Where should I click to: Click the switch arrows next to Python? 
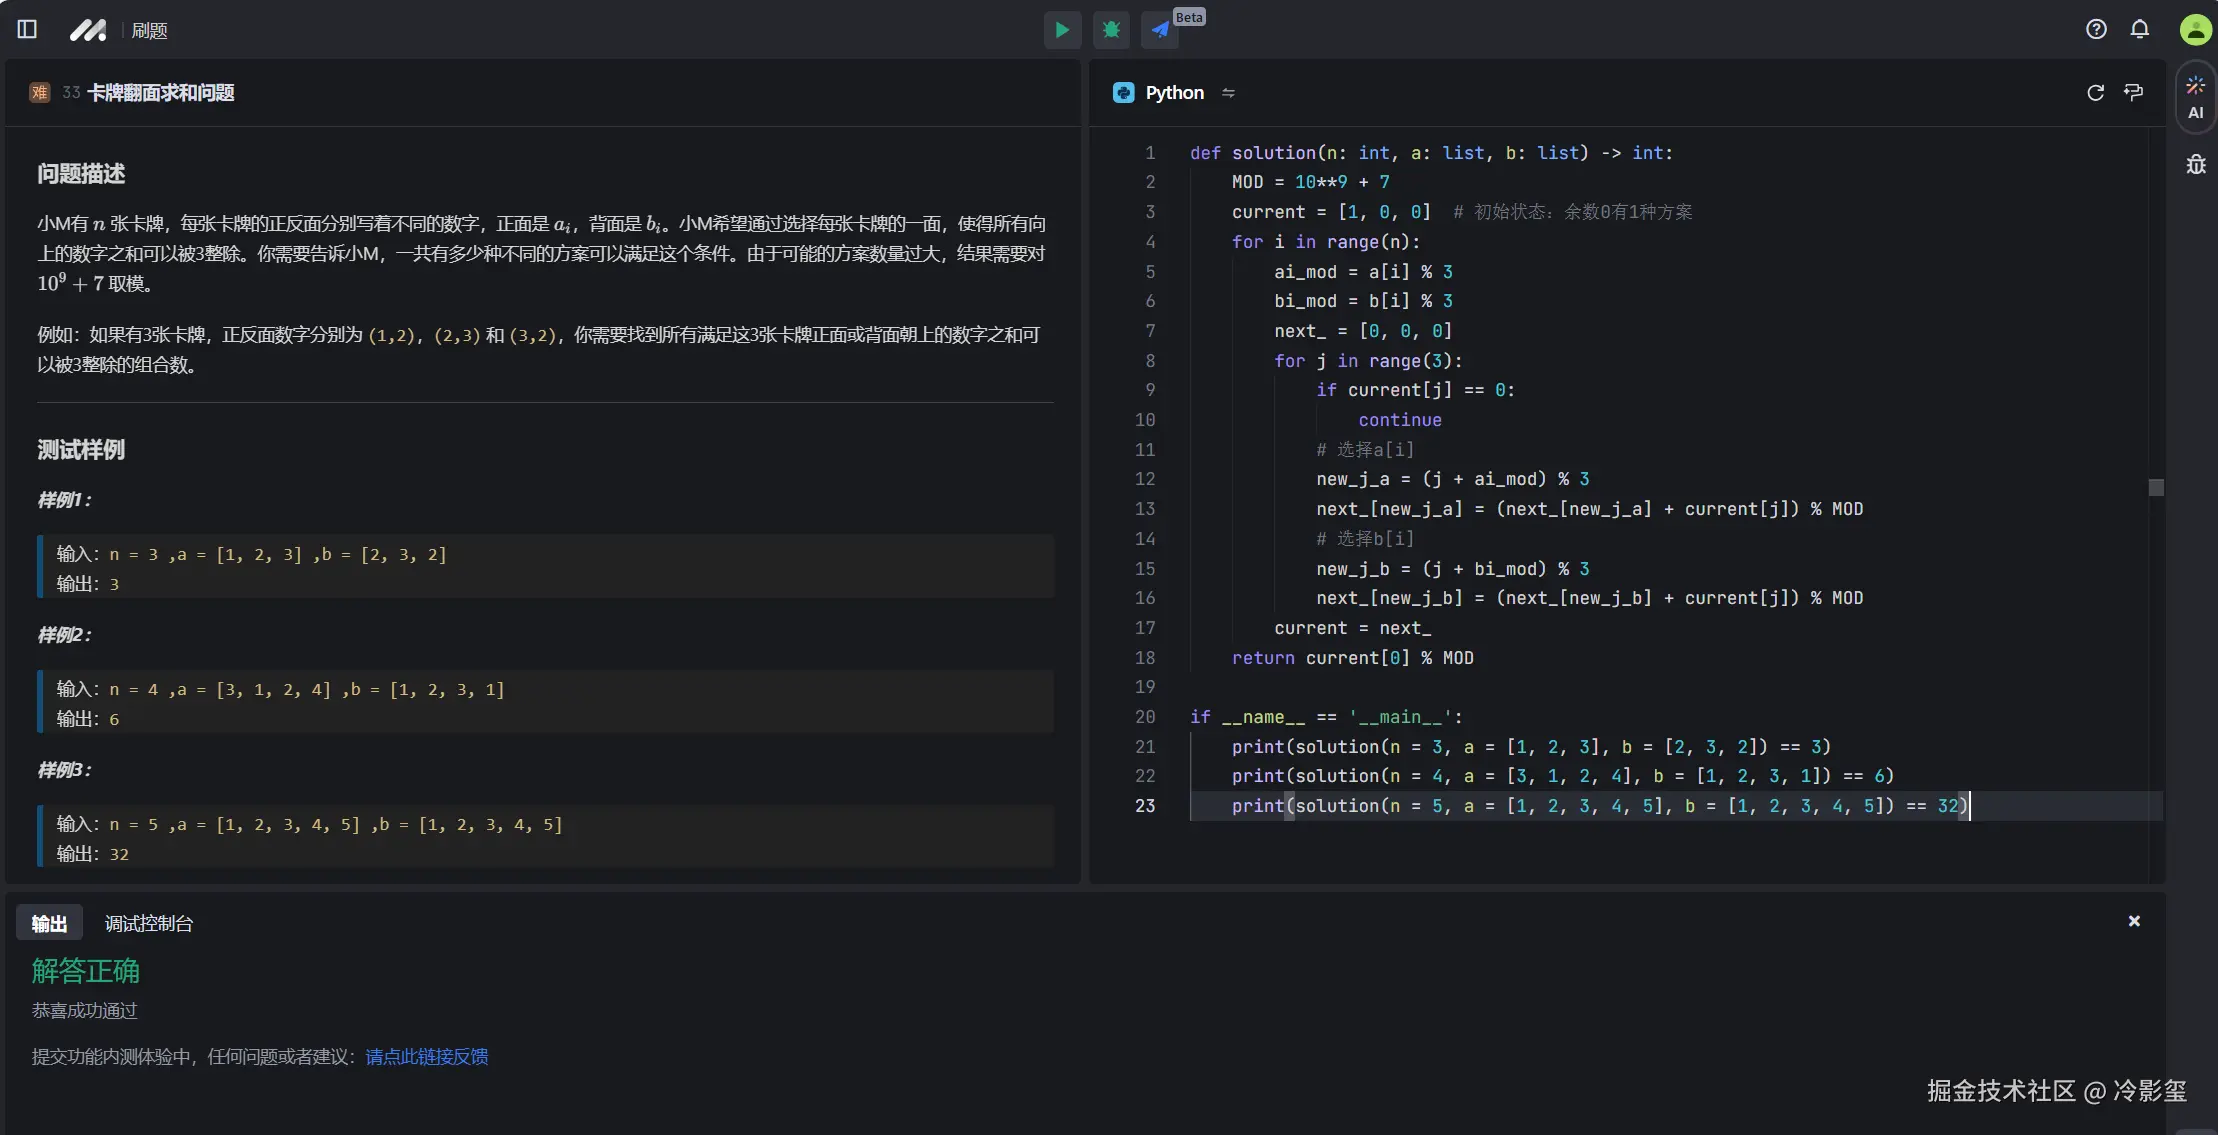1228,93
